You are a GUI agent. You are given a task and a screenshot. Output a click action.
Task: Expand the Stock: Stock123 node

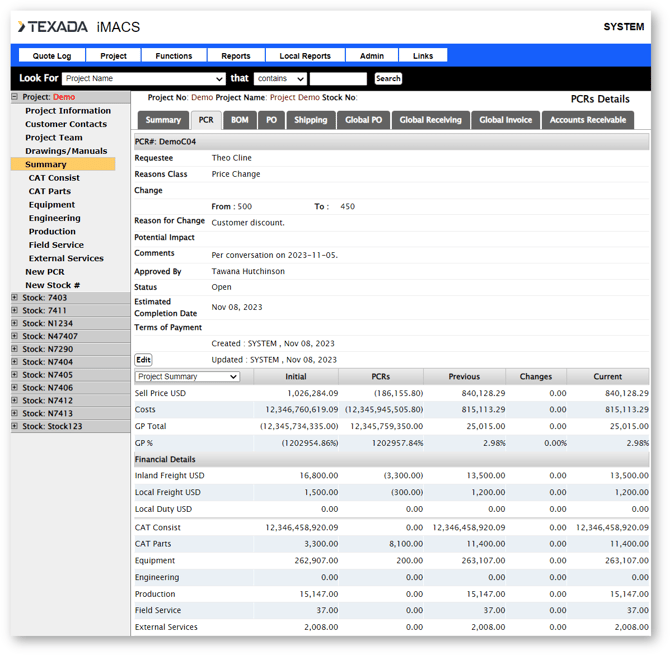15,426
